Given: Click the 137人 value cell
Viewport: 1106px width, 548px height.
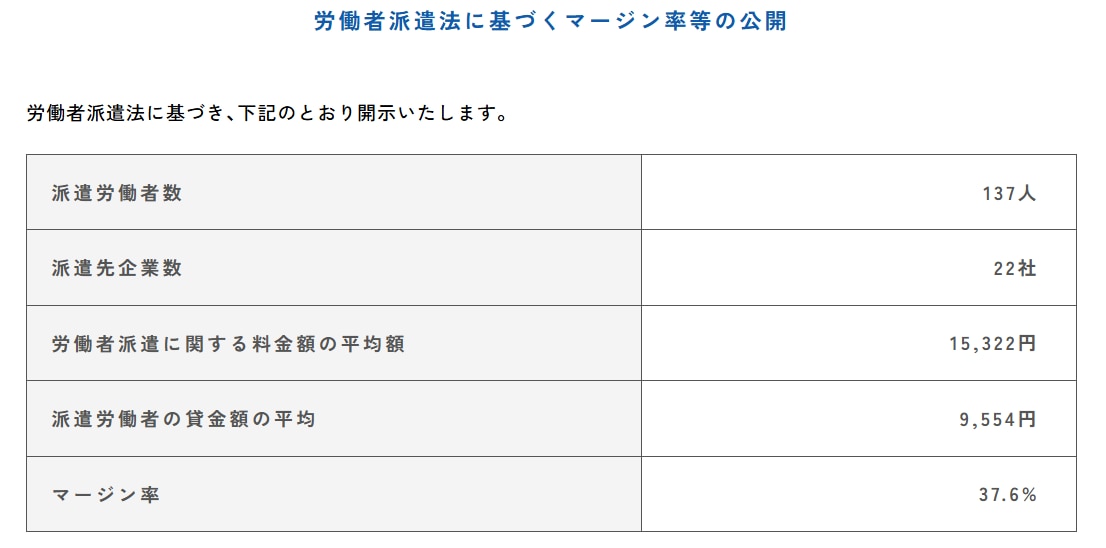Looking at the screenshot, I should (x=1008, y=193).
